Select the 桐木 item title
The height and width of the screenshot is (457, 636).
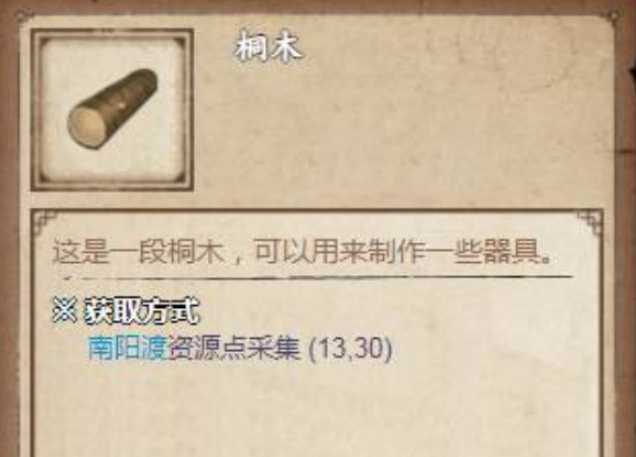click(x=268, y=49)
